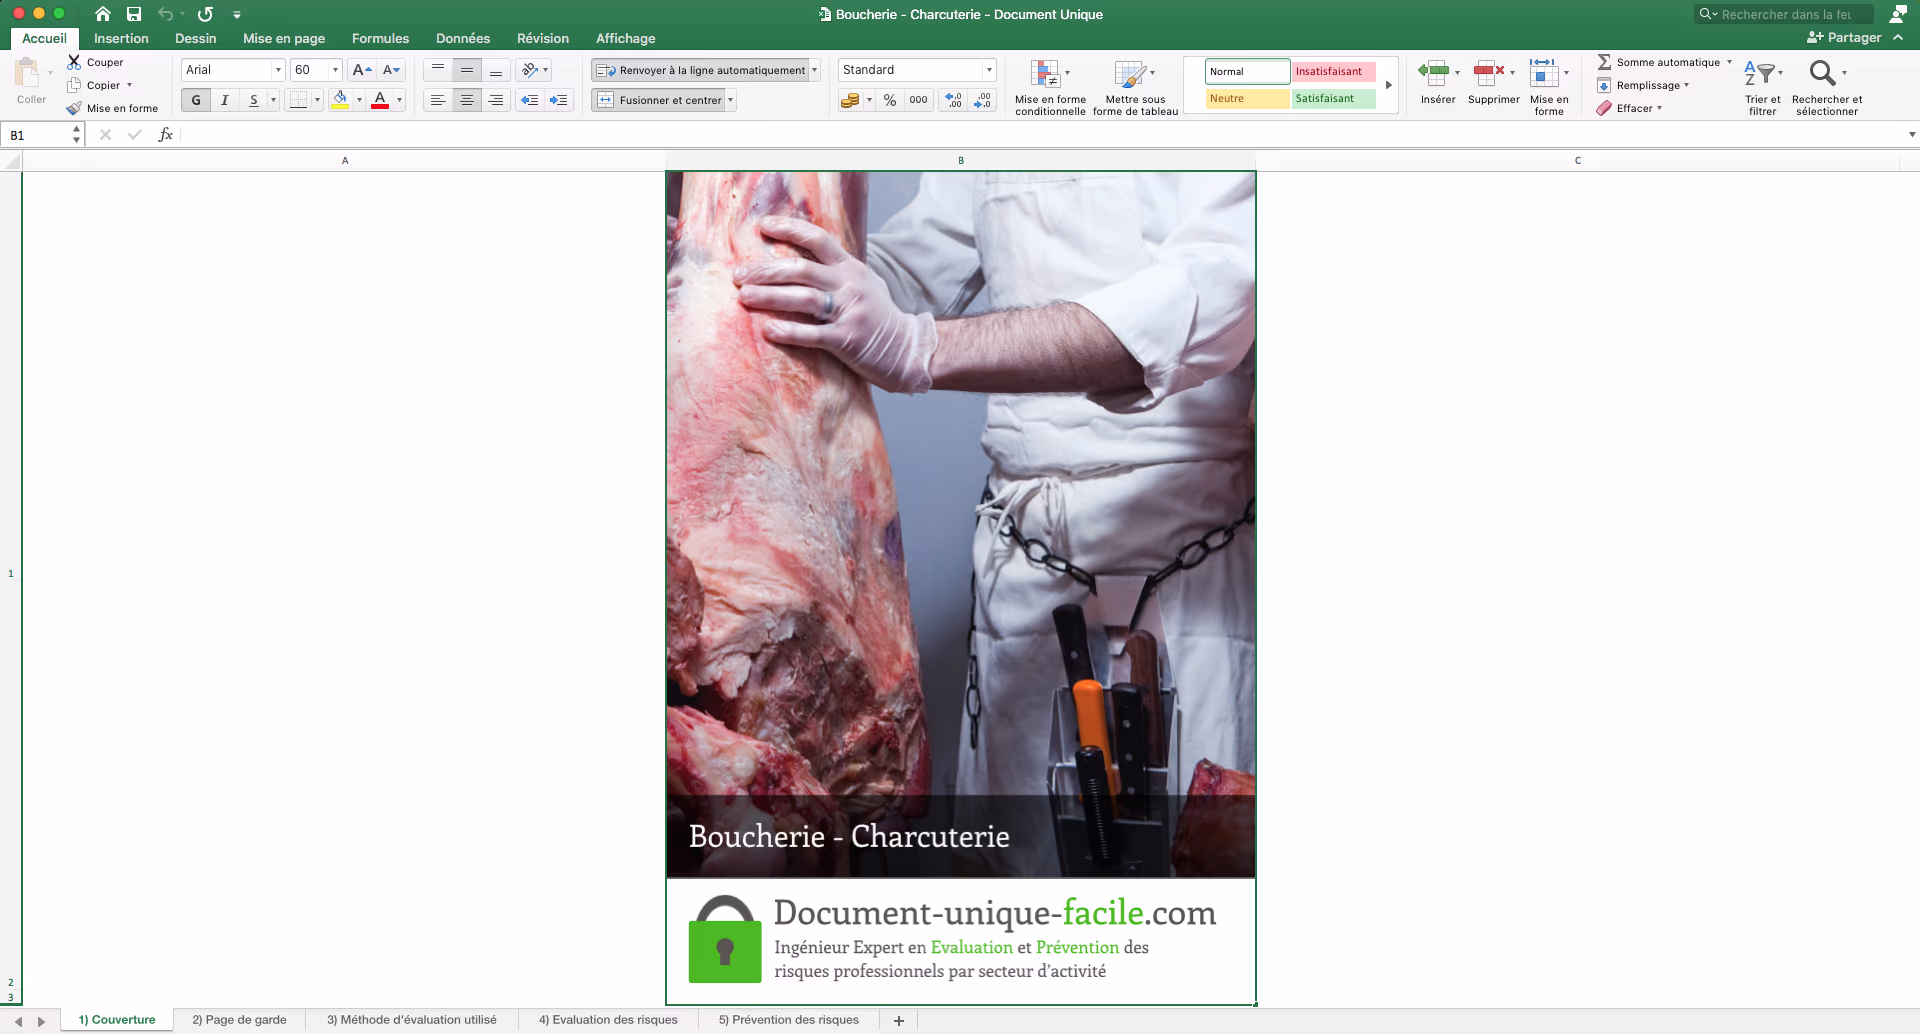Open the Formules ribbon tab
This screenshot has height=1034, width=1920.
(x=380, y=38)
